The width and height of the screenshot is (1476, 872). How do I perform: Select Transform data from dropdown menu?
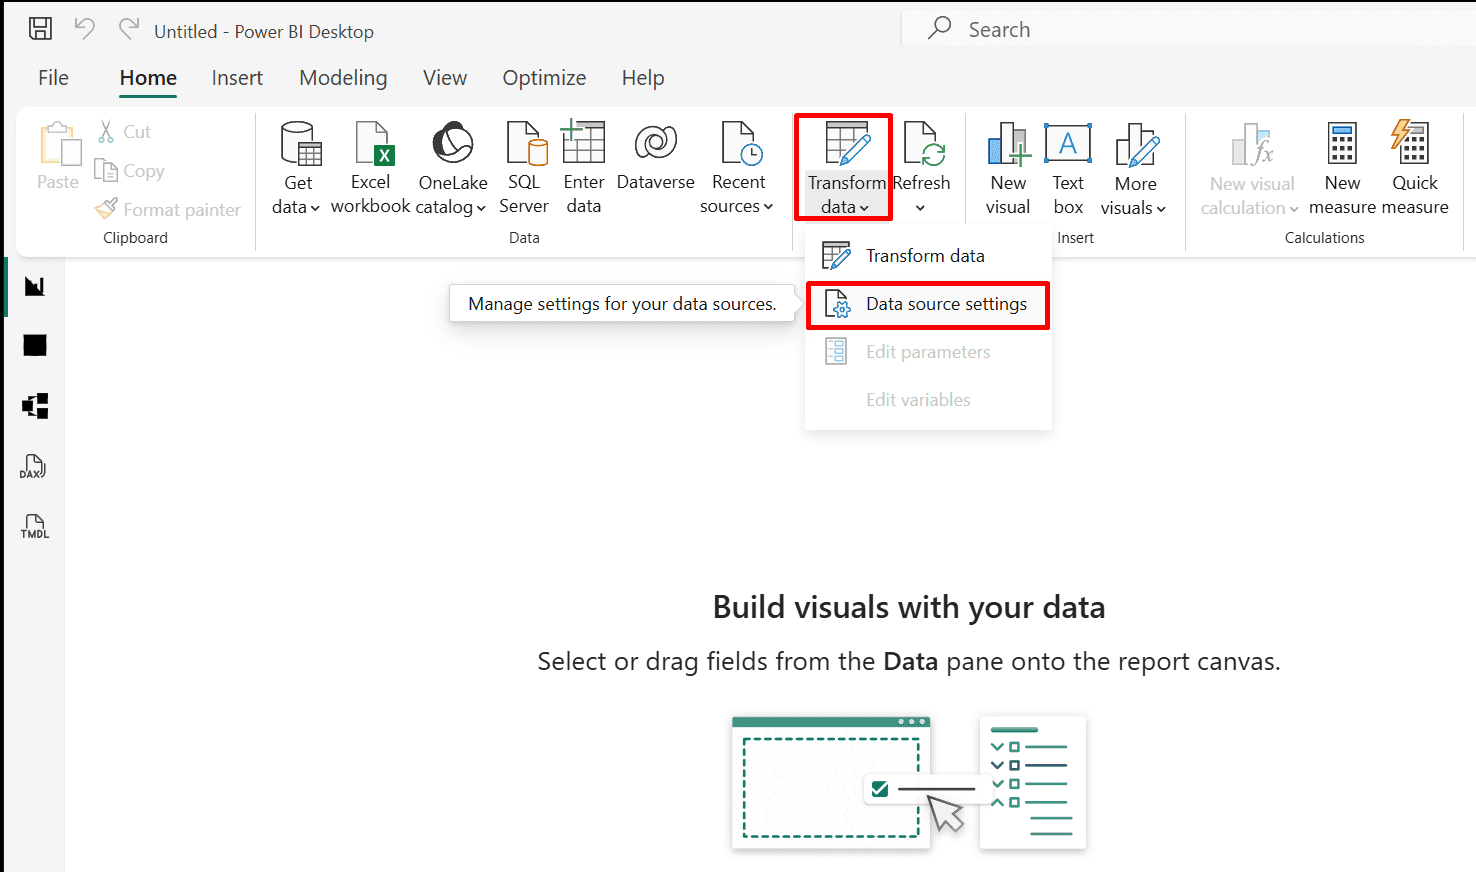tap(924, 256)
